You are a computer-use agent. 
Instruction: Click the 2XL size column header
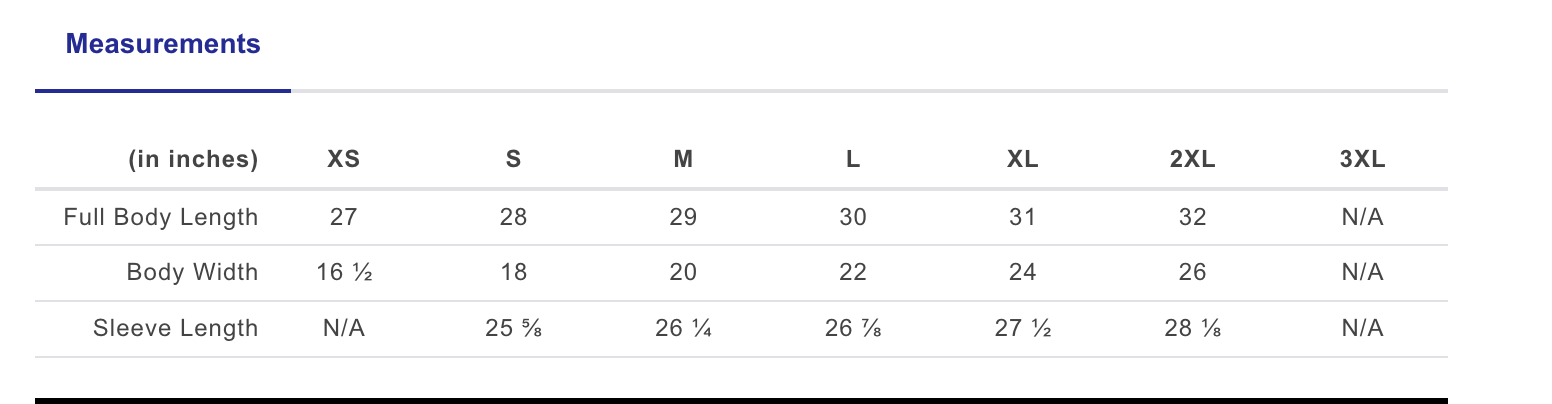pos(1192,159)
